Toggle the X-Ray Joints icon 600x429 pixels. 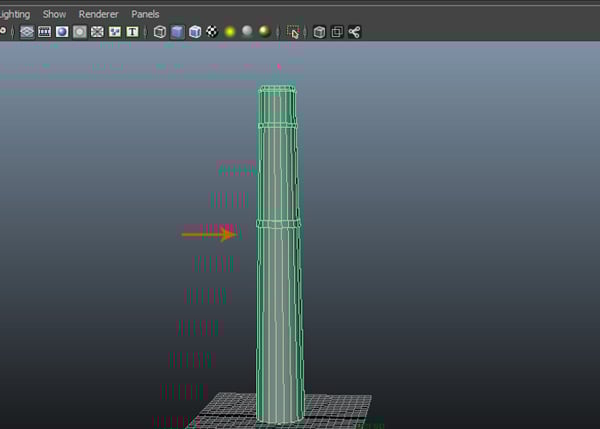[354, 32]
